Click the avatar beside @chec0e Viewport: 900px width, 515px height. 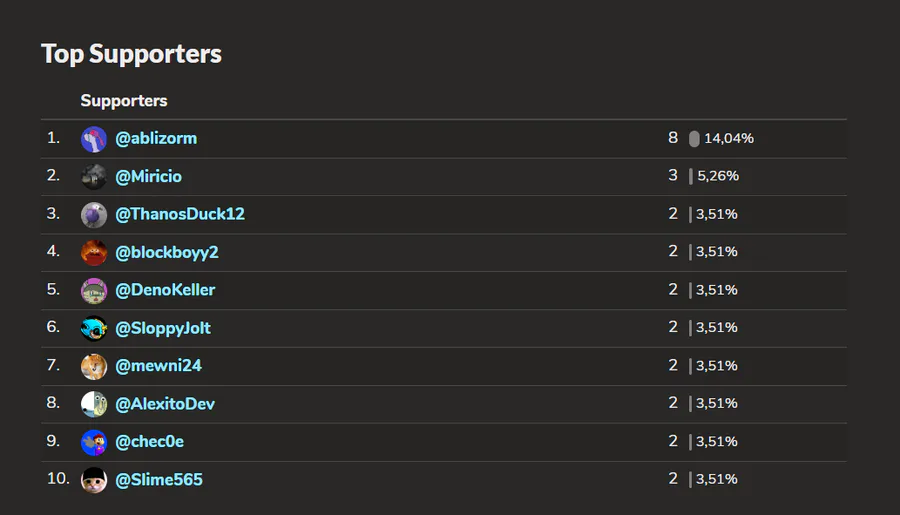[93, 443]
